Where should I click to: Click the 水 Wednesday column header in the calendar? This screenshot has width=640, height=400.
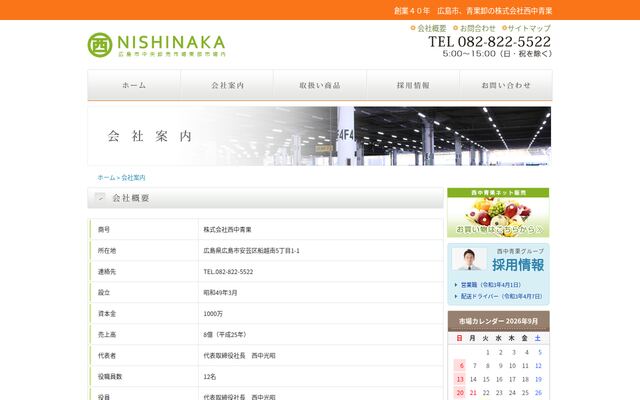pos(499,338)
